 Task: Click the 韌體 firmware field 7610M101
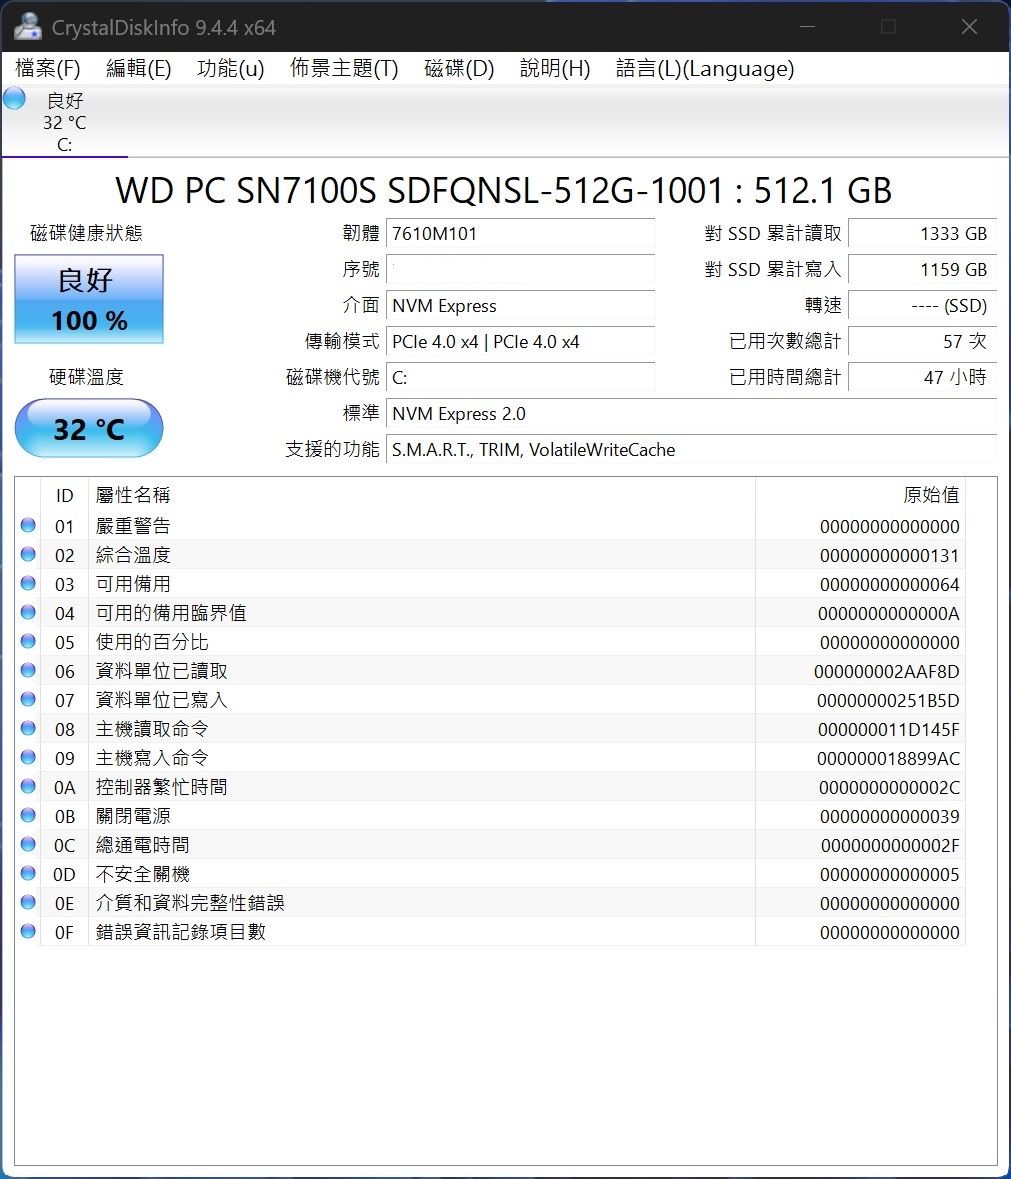520,234
